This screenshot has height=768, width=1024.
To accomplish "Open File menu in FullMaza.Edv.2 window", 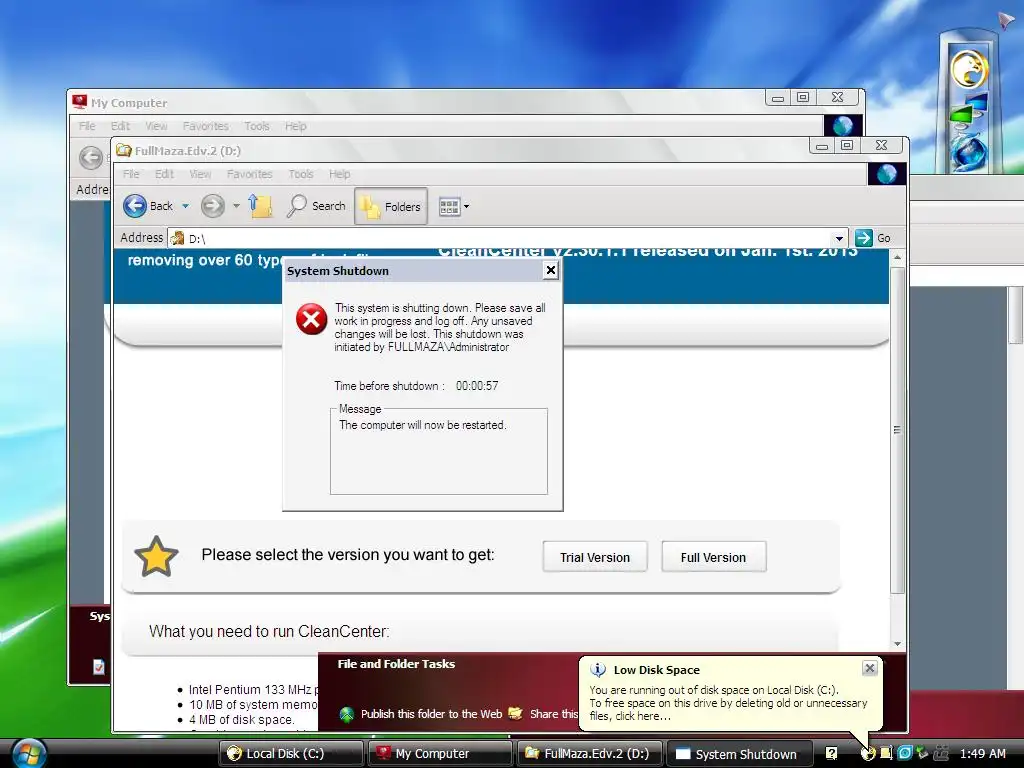I will coord(131,174).
